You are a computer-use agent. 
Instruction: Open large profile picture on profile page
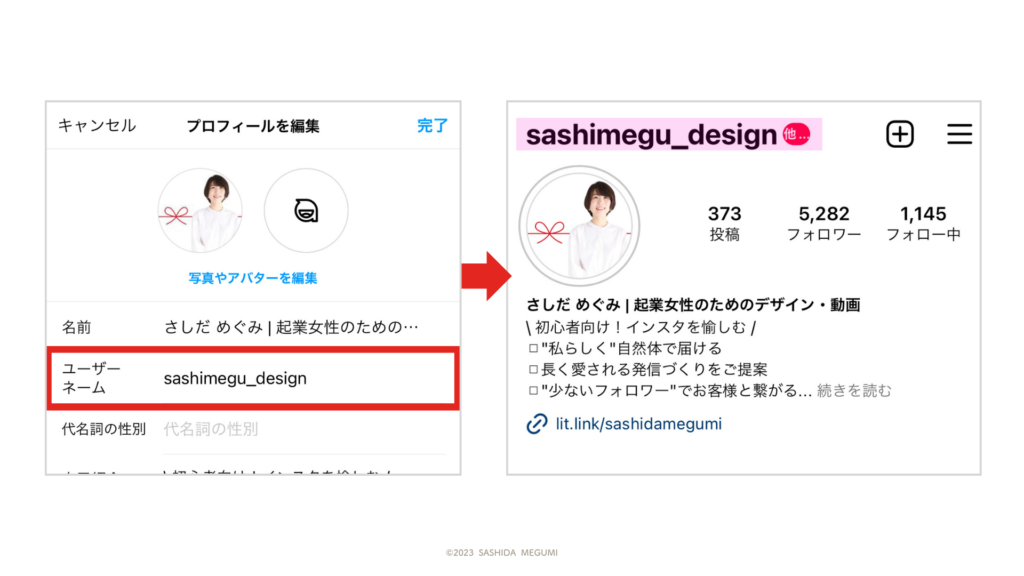(x=579, y=226)
